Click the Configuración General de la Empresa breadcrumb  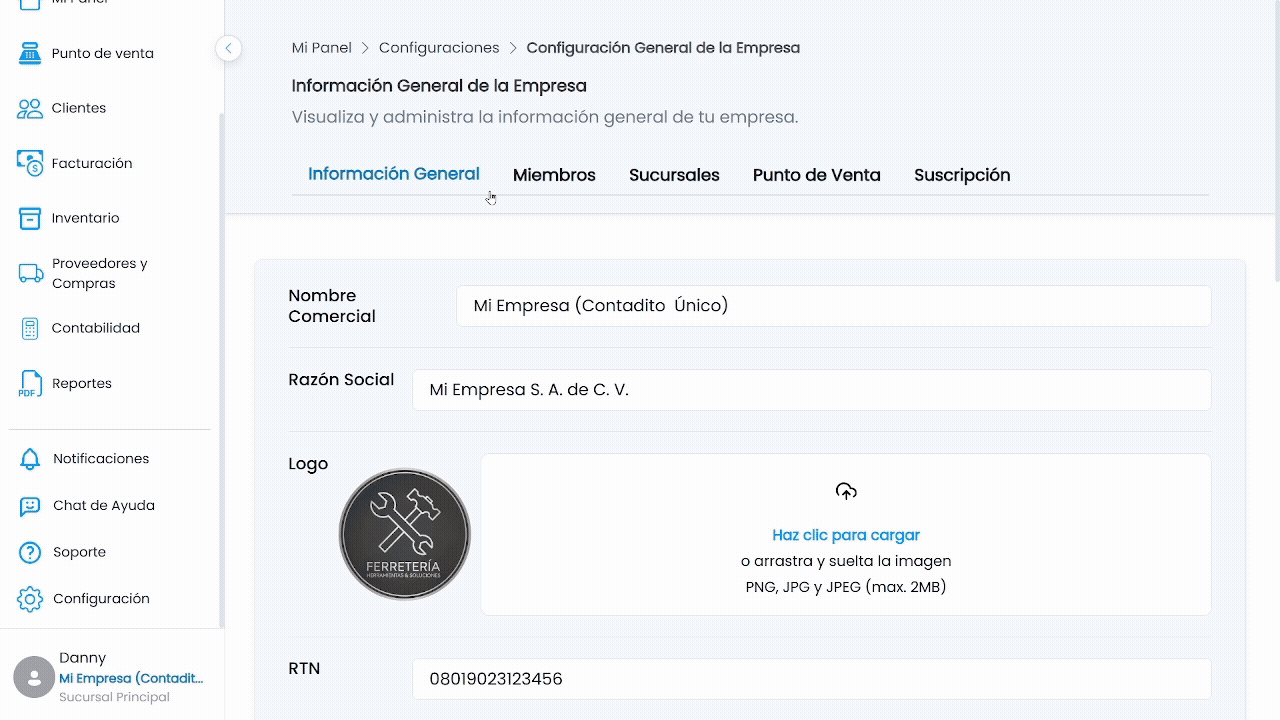pos(663,48)
